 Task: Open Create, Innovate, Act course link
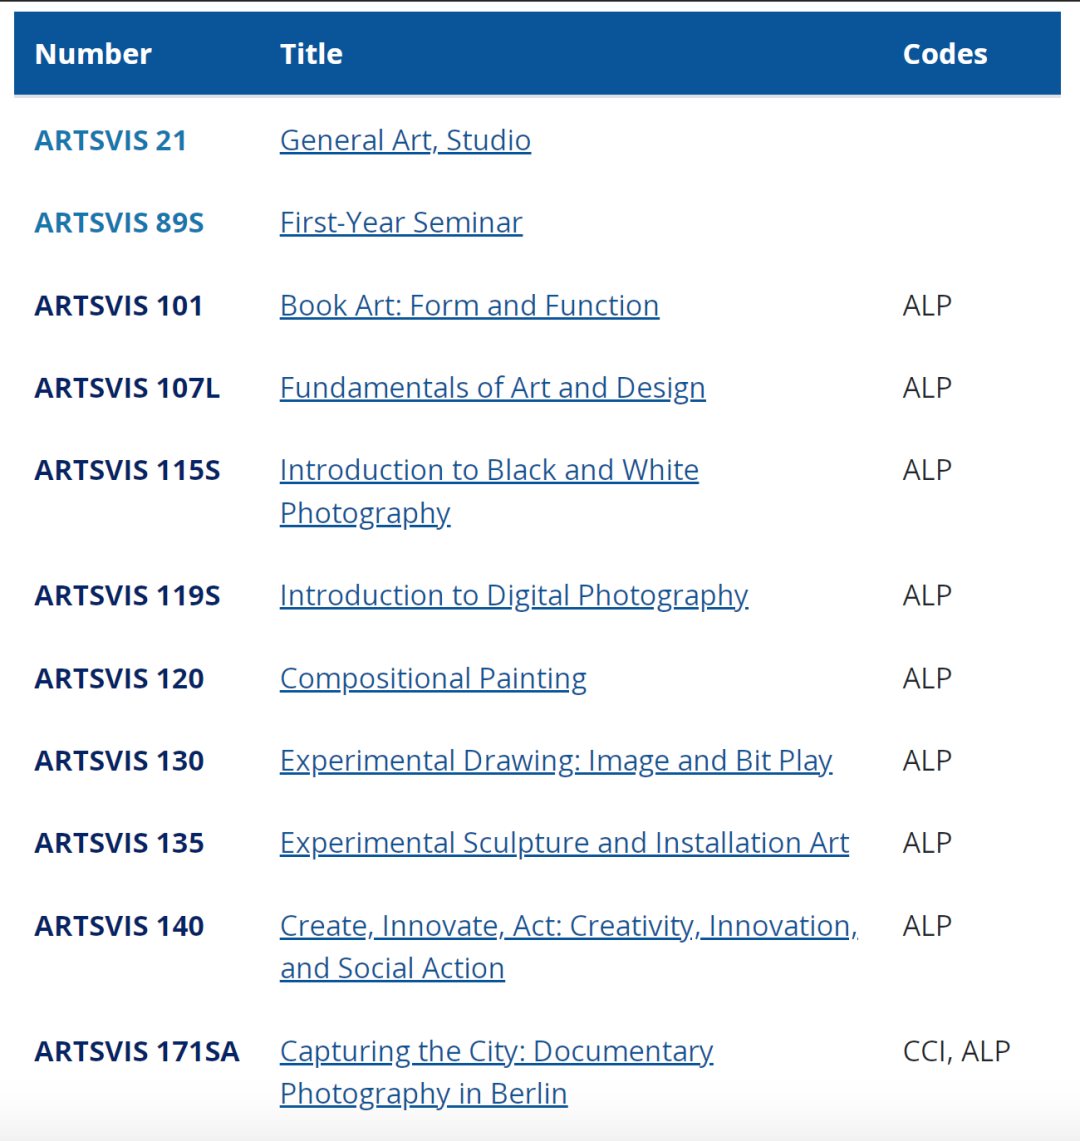point(568,926)
